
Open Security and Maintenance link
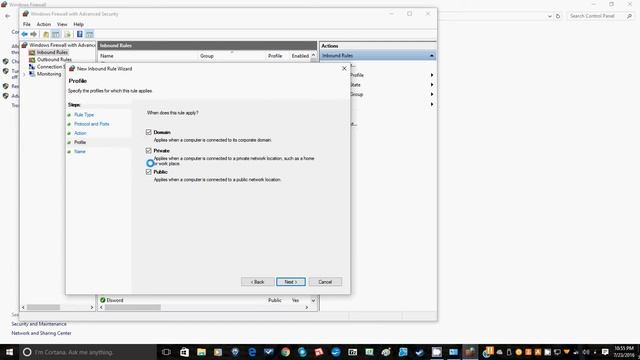39,324
